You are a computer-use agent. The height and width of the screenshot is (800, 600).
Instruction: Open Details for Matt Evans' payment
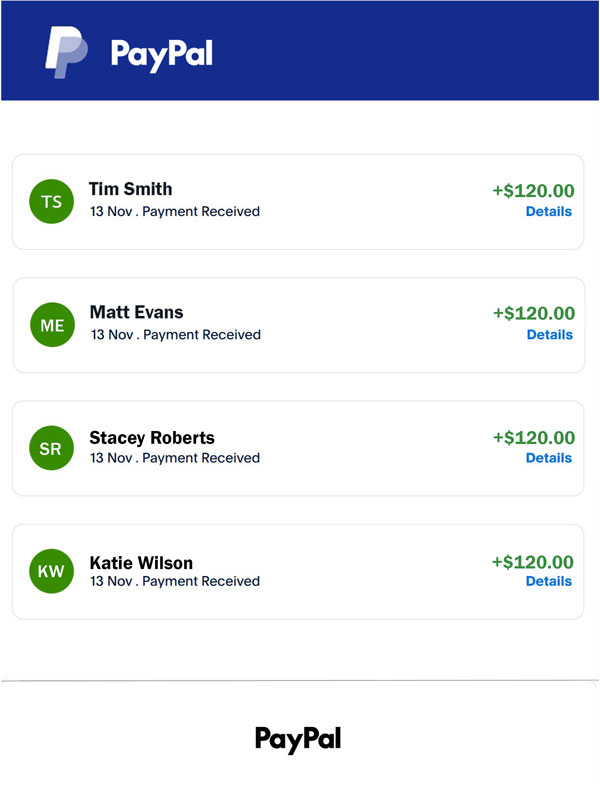(x=548, y=335)
